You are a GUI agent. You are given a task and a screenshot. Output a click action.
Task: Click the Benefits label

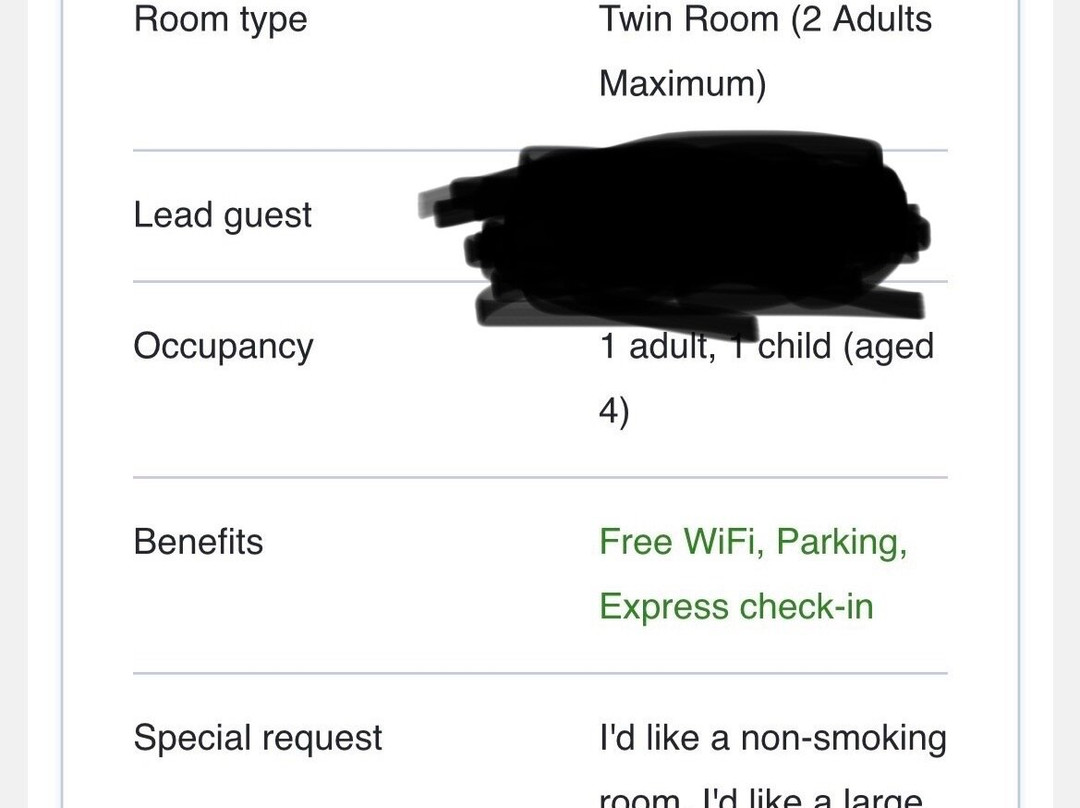[198, 542]
